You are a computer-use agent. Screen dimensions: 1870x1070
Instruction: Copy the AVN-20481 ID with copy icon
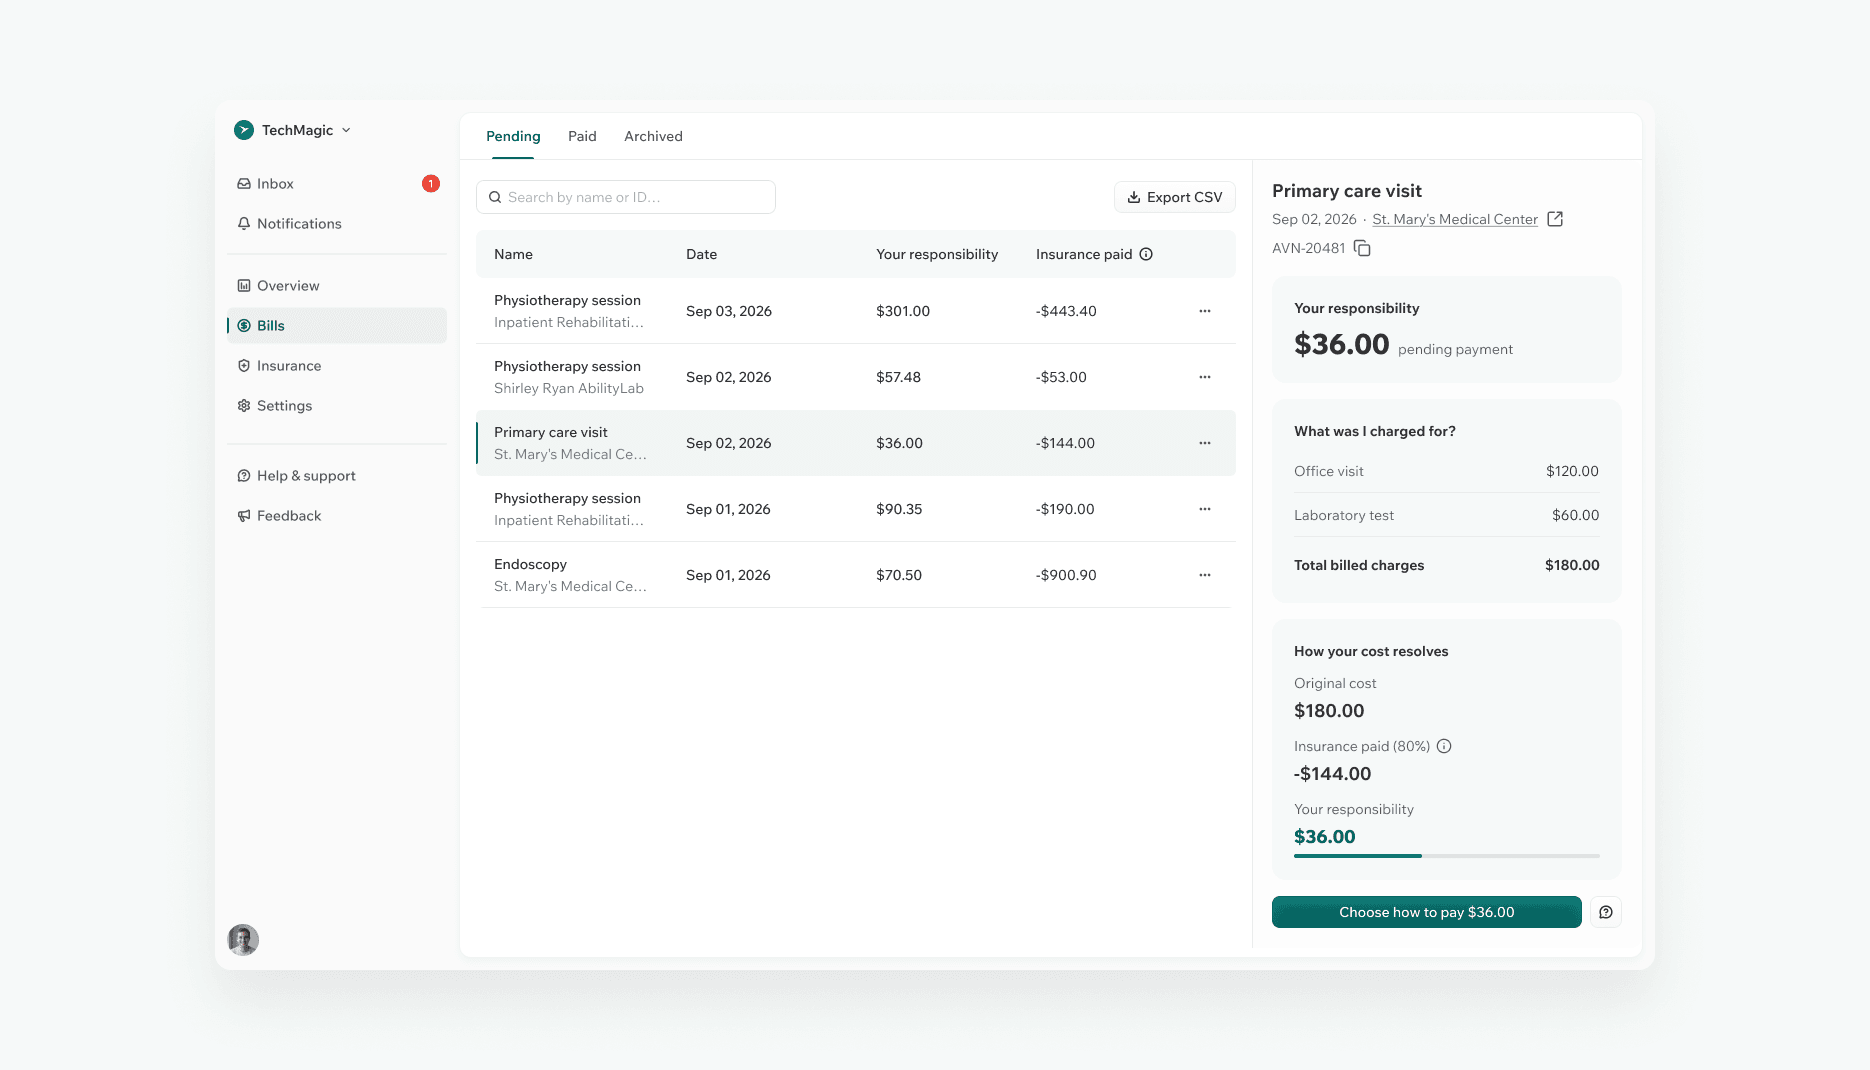pyautogui.click(x=1362, y=248)
